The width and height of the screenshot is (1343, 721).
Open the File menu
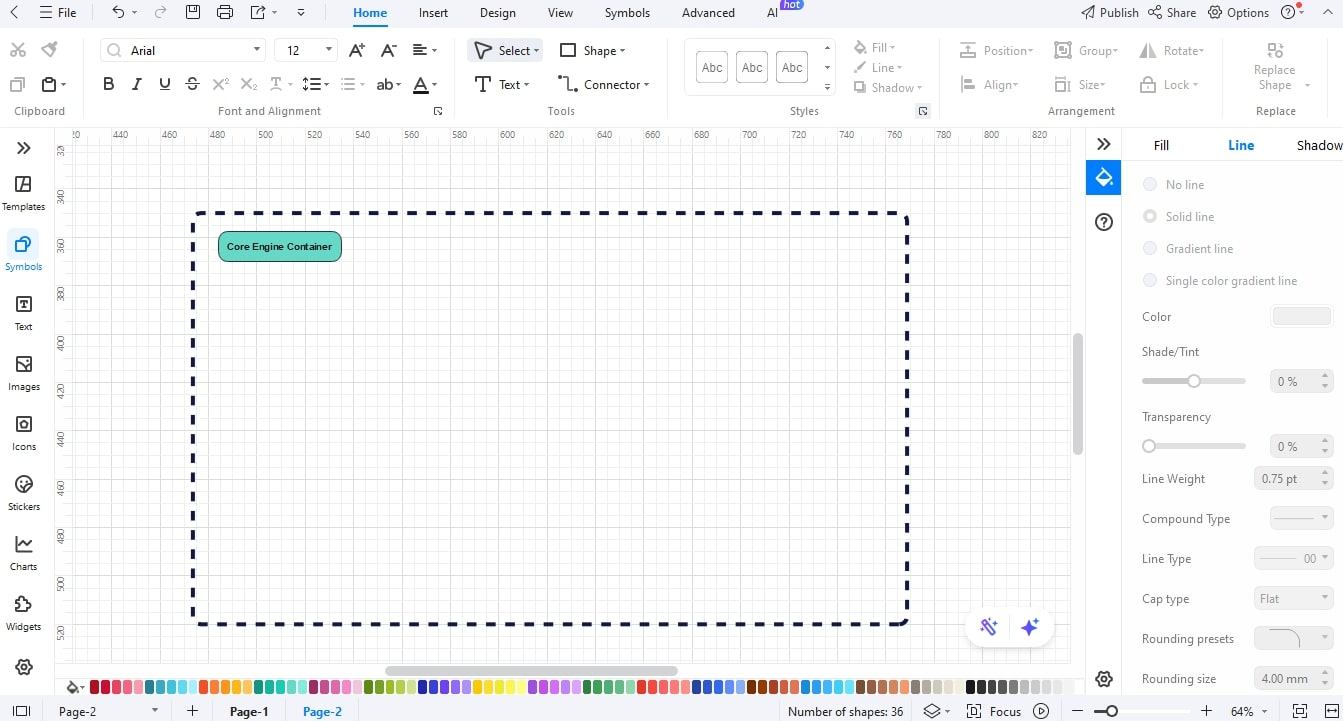(x=57, y=13)
